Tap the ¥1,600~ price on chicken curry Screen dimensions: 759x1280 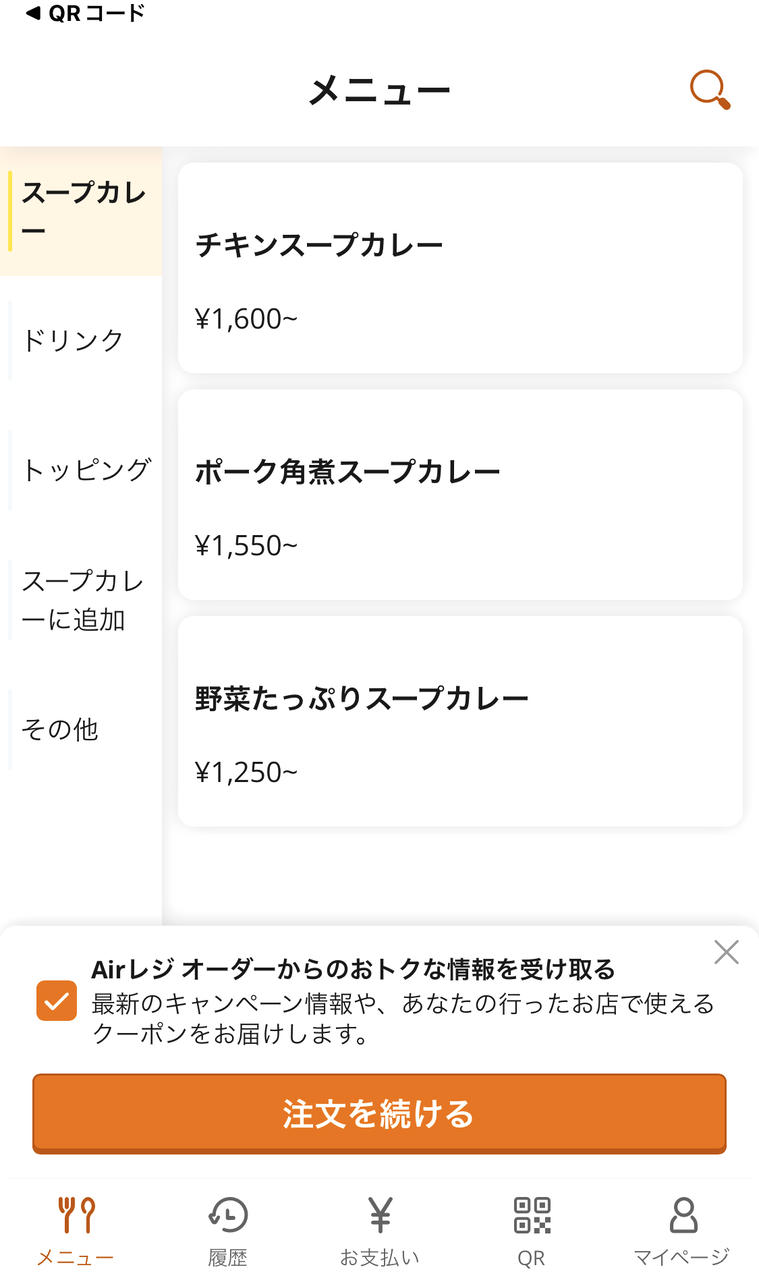coord(246,319)
